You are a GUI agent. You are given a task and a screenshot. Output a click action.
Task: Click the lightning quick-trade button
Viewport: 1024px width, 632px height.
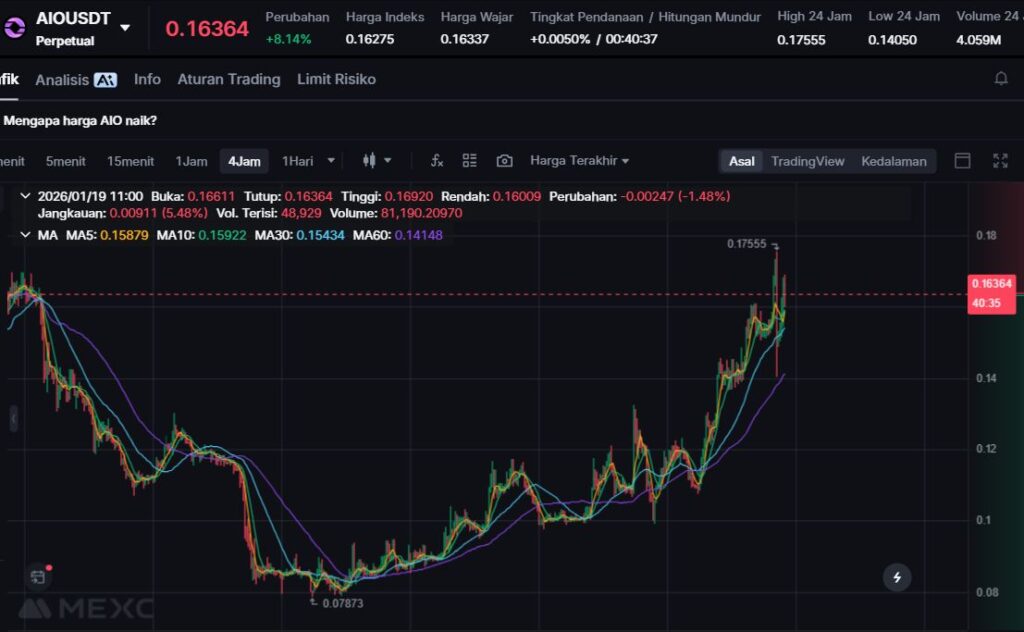(897, 577)
